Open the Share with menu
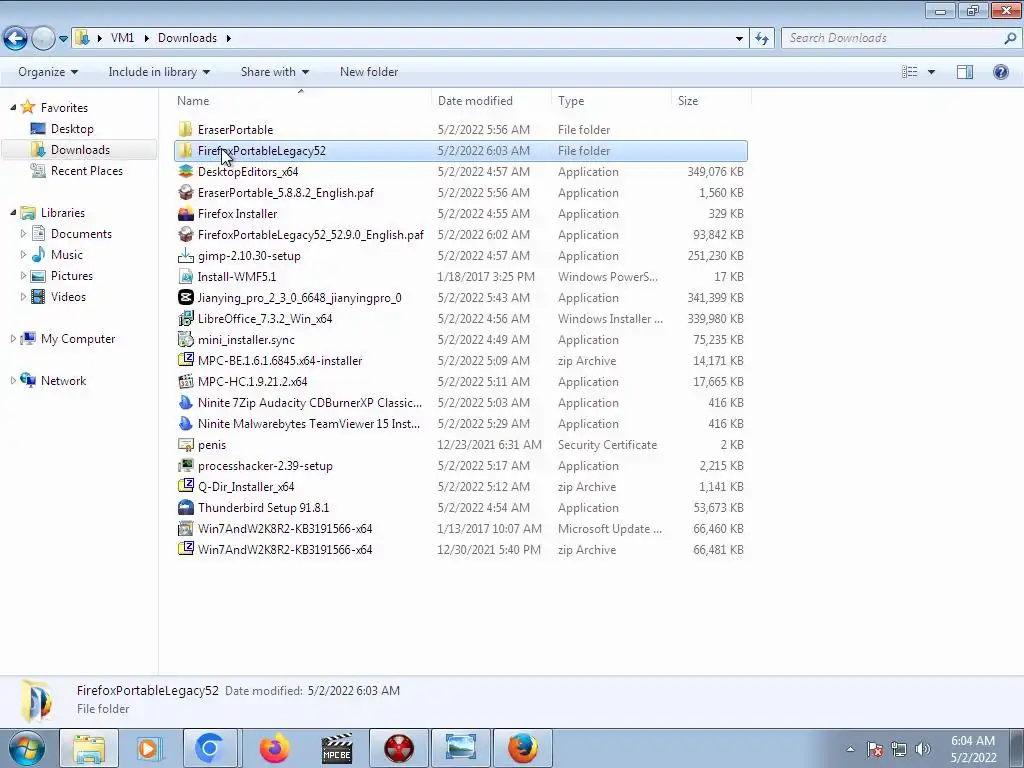The width and height of the screenshot is (1024, 768). coord(274,72)
